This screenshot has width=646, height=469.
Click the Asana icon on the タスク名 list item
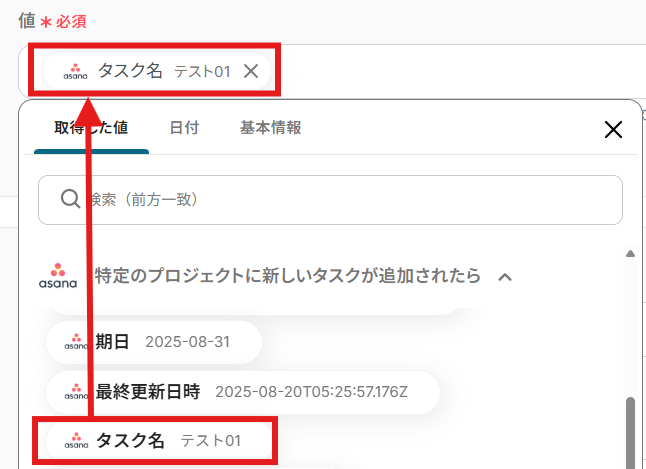click(77, 440)
